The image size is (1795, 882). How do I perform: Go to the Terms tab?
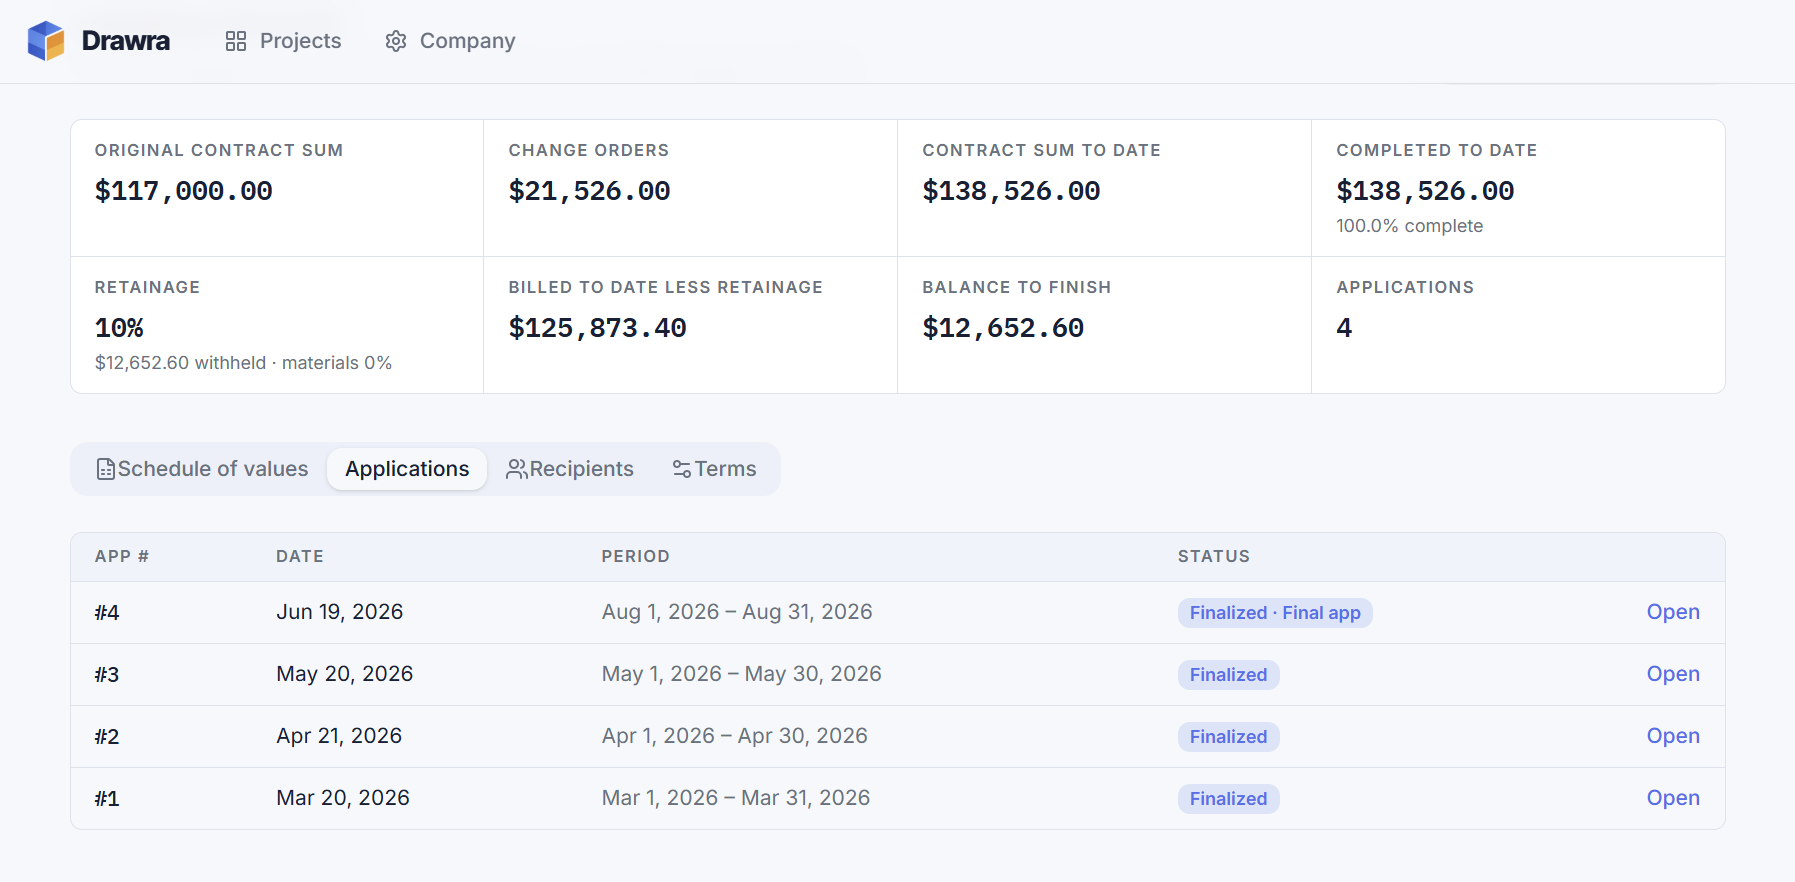tap(714, 469)
